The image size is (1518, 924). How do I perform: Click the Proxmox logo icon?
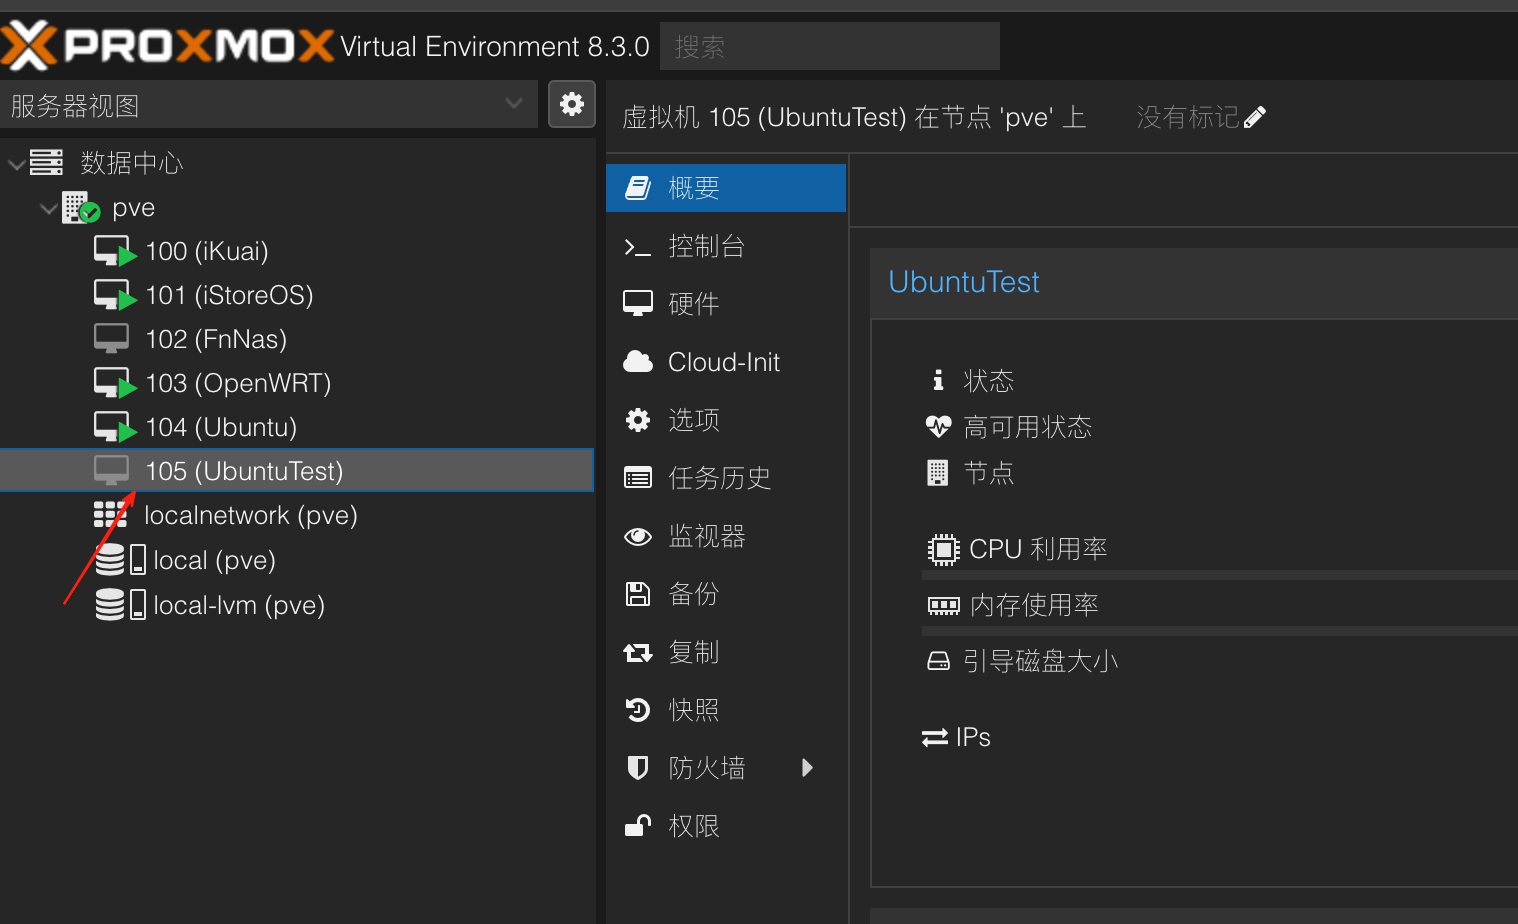pos(28,45)
